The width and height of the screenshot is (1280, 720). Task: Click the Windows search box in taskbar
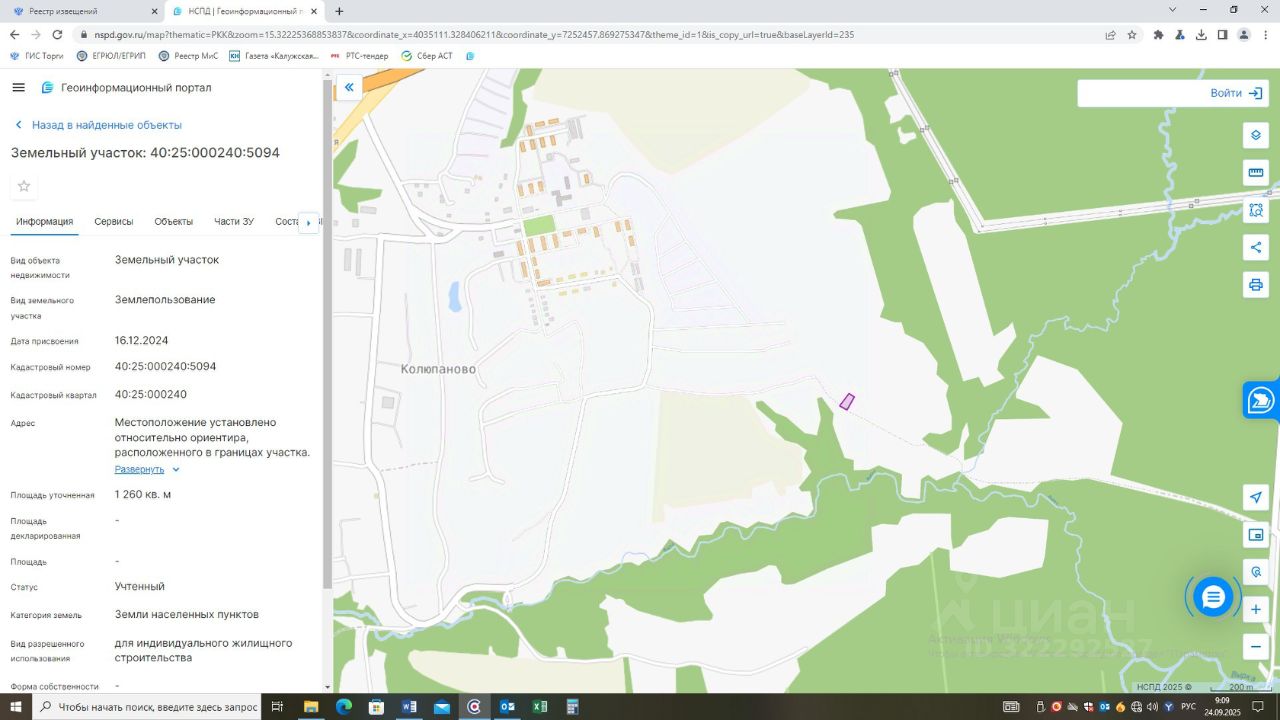(x=148, y=707)
